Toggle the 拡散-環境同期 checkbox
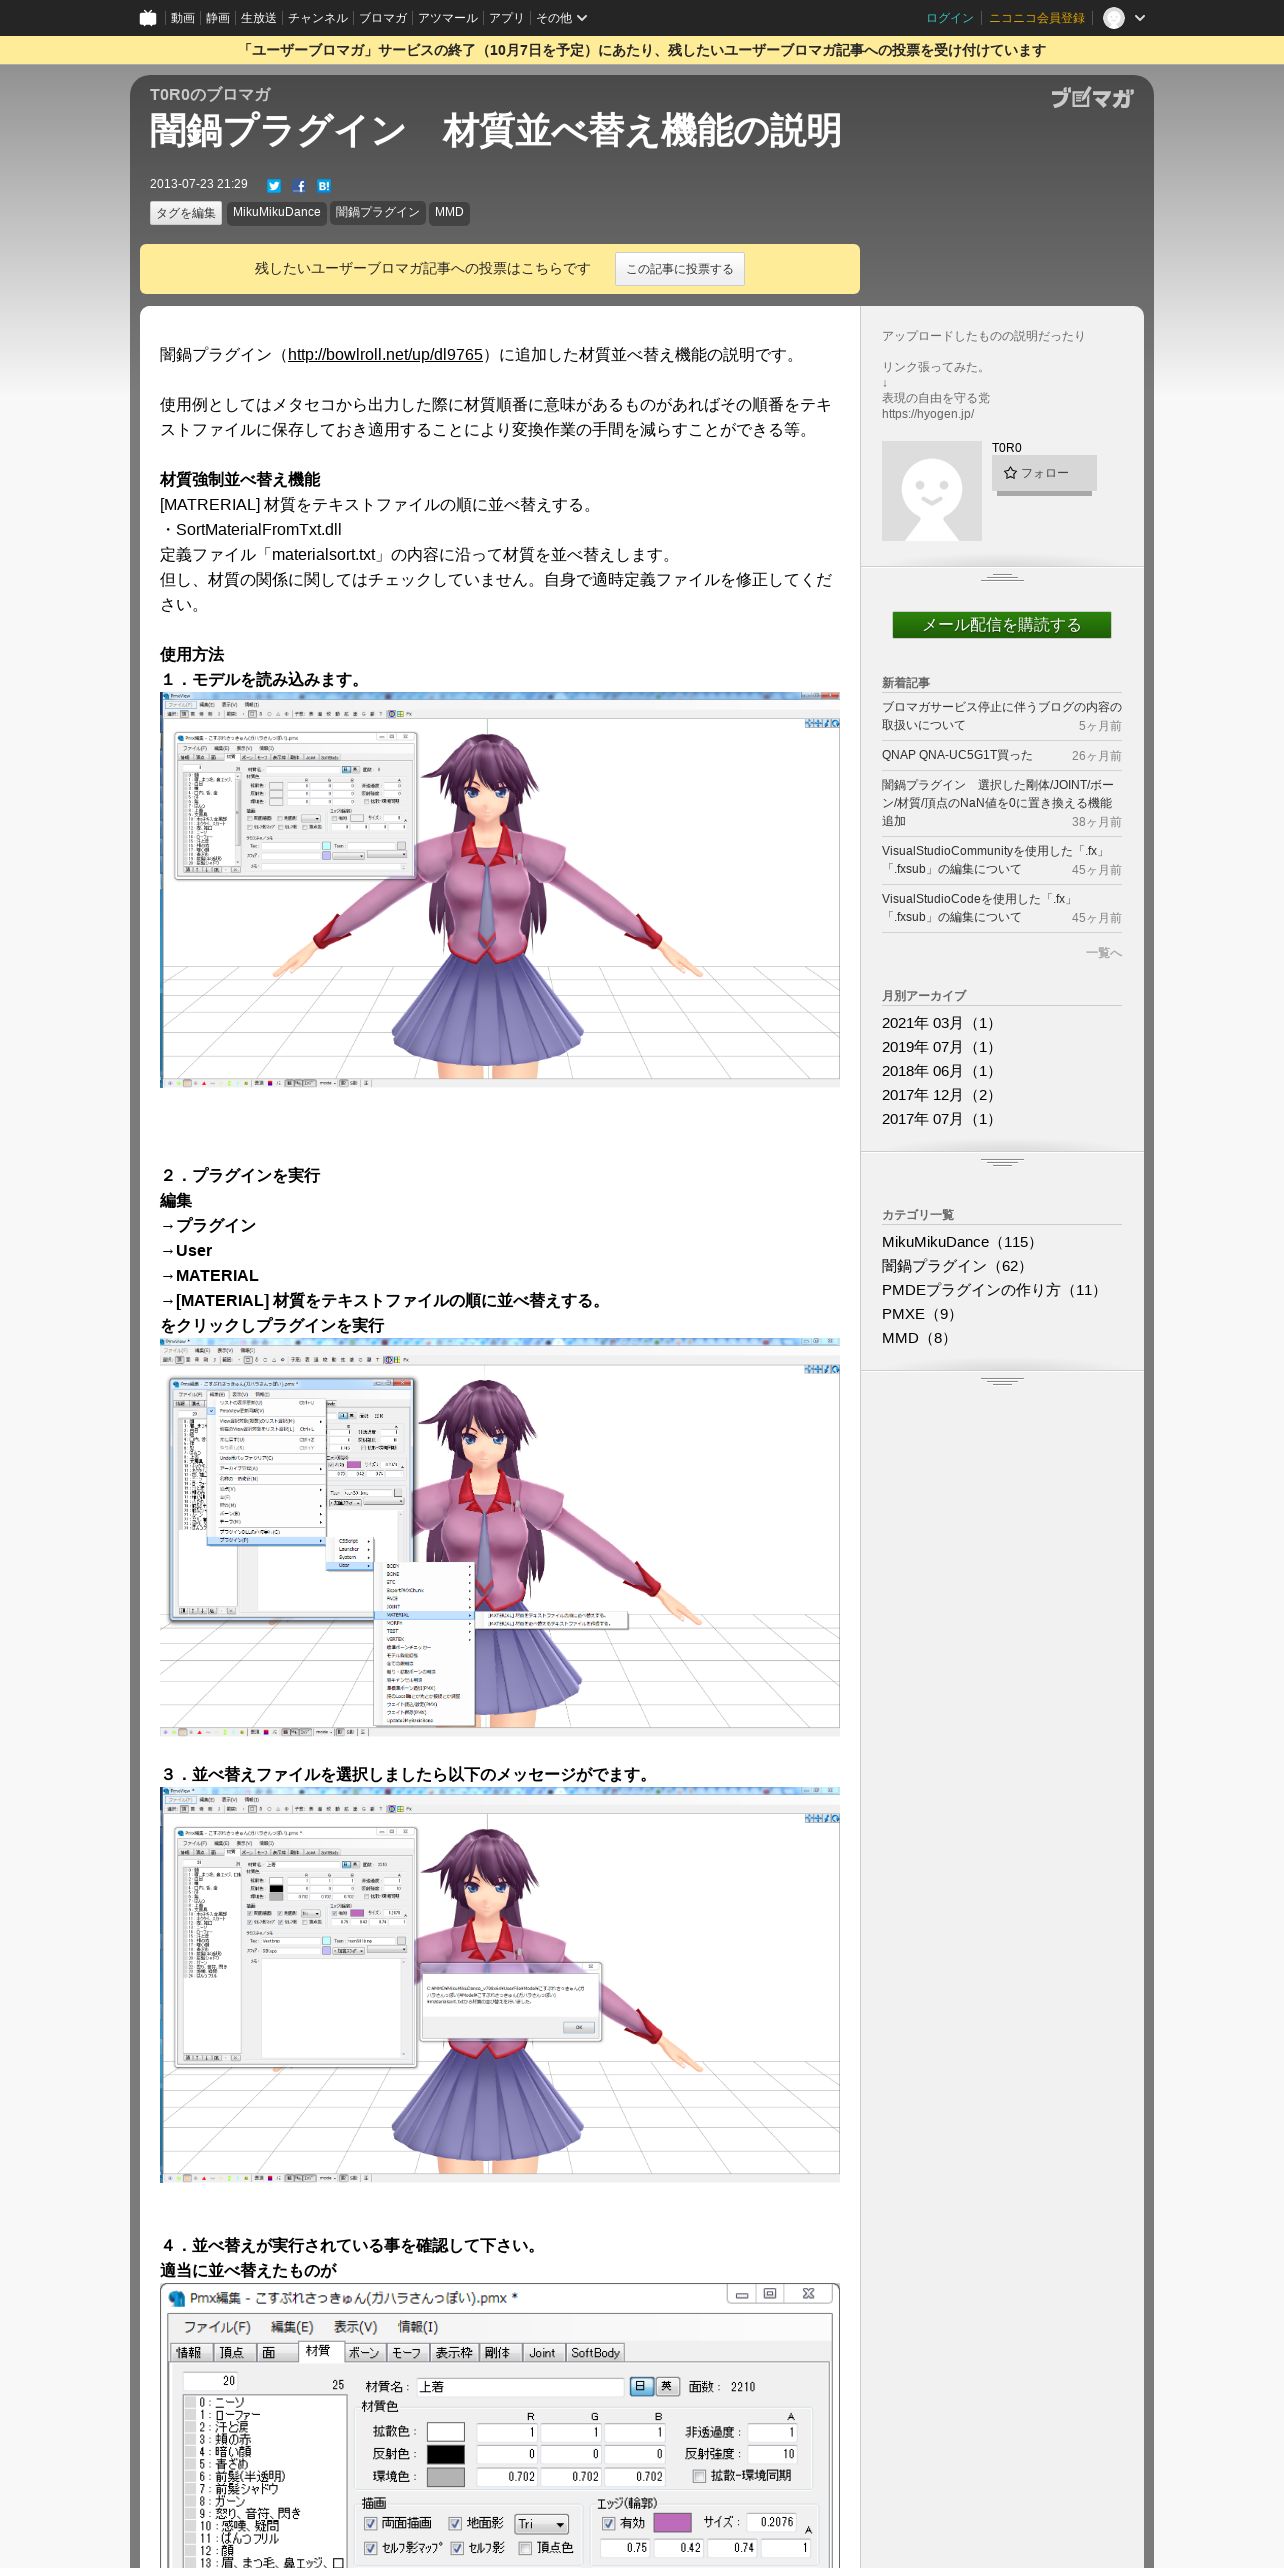The width and height of the screenshot is (1284, 2568). point(699,2476)
